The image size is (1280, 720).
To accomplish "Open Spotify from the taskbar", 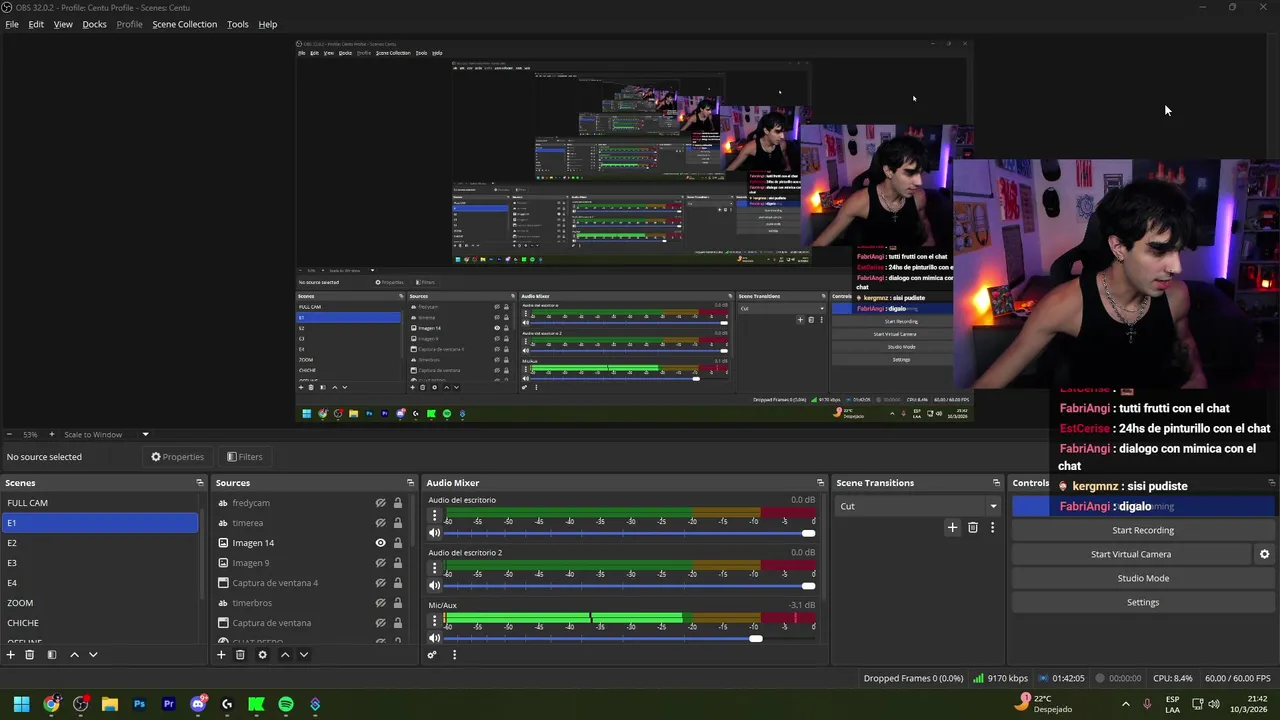I will click(286, 704).
